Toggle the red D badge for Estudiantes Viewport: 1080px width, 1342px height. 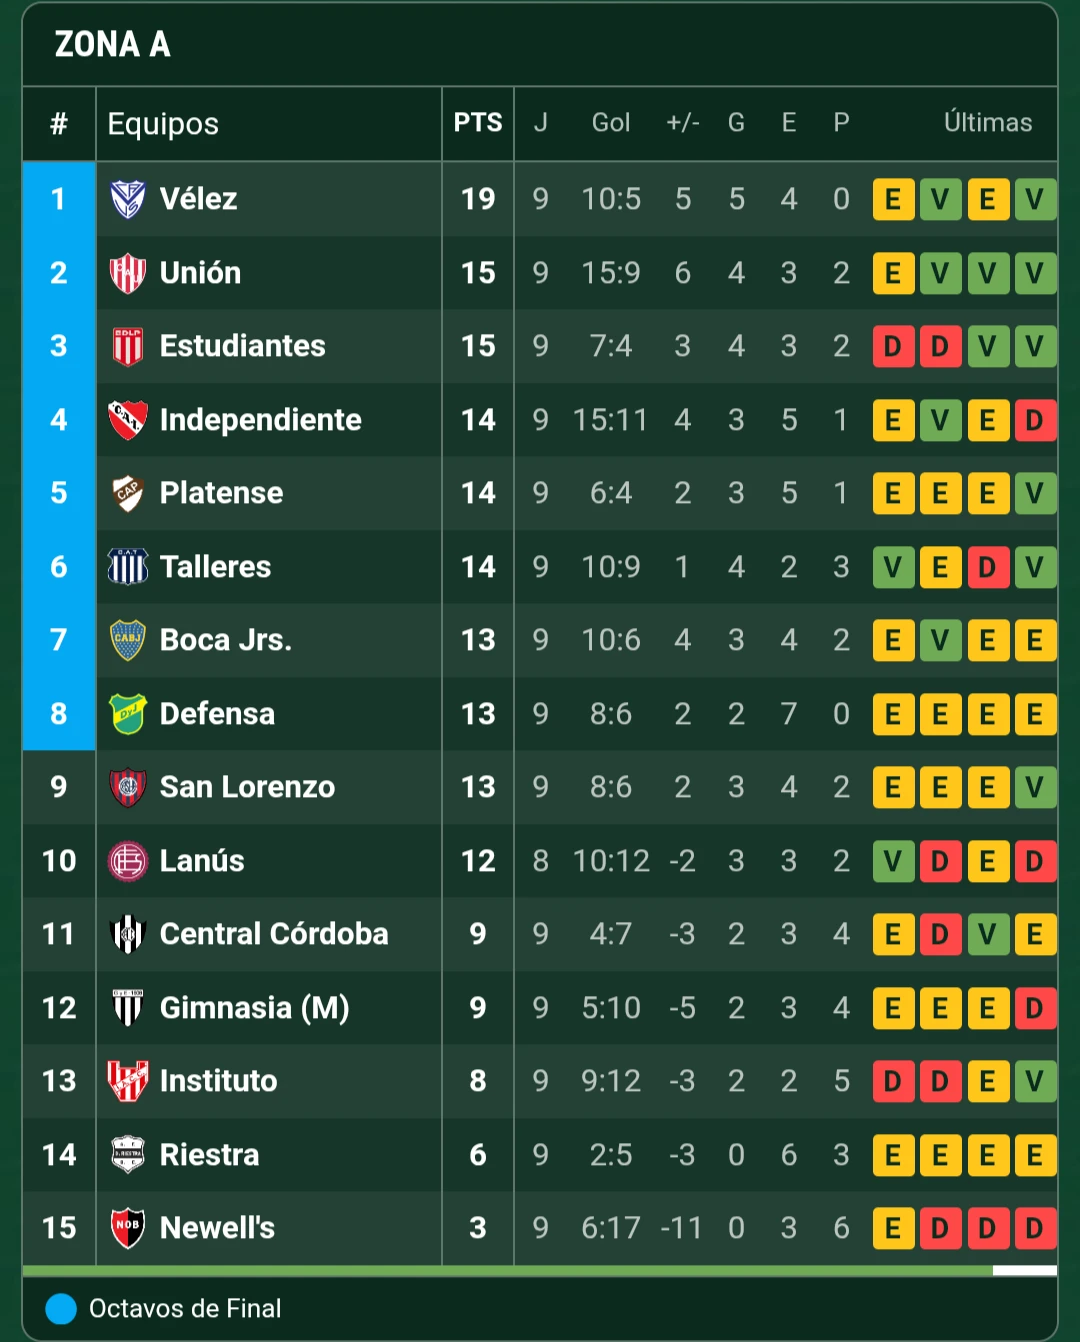pos(893,346)
